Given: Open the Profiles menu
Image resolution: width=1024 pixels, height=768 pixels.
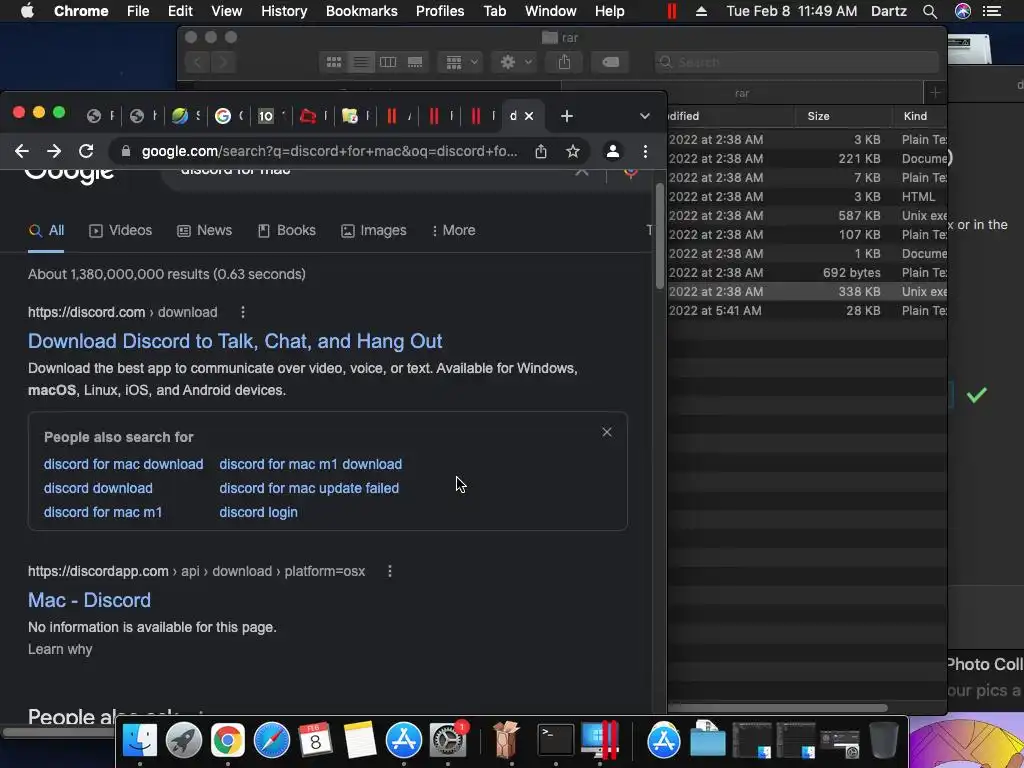Looking at the screenshot, I should tap(440, 11).
